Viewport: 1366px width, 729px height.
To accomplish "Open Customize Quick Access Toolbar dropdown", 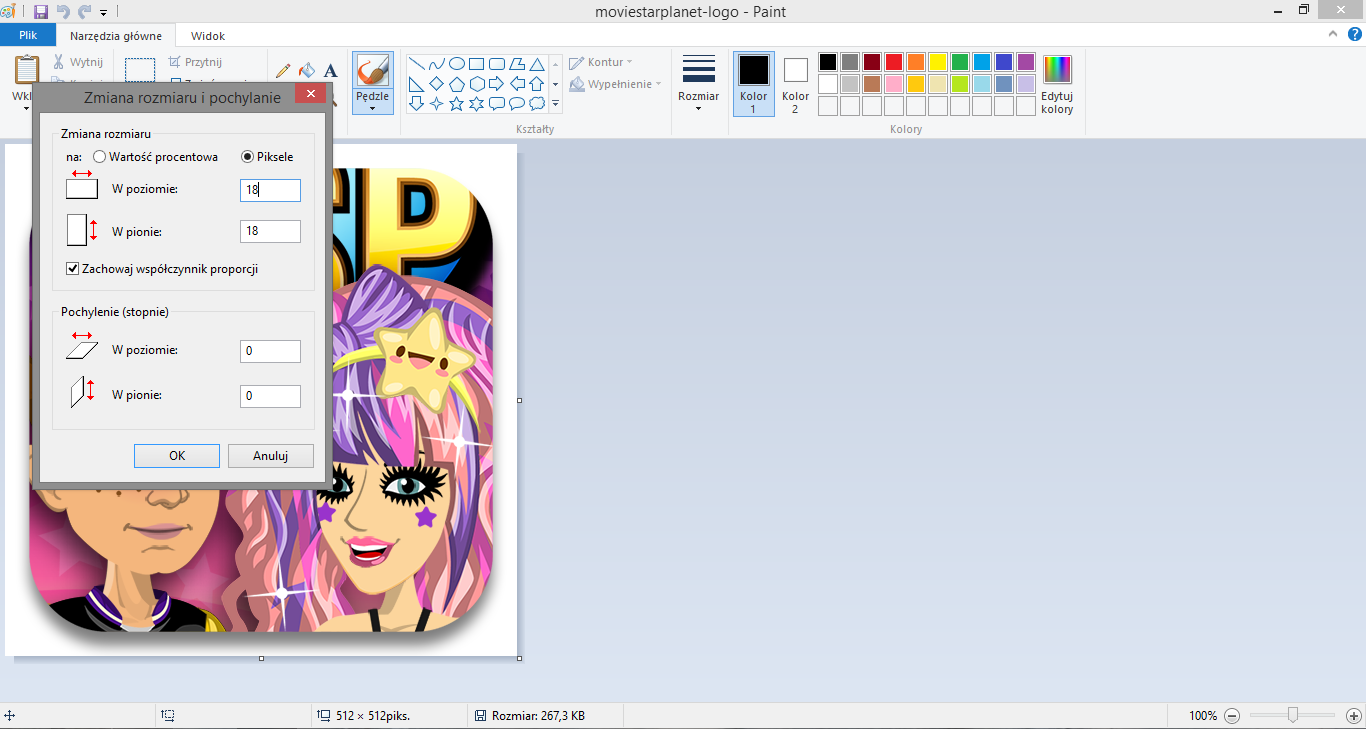I will [x=104, y=13].
